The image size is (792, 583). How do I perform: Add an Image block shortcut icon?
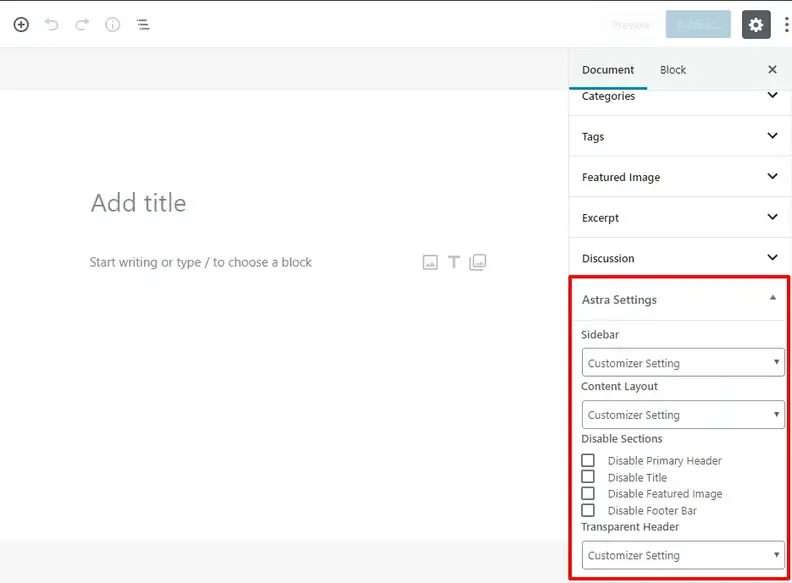pos(430,262)
